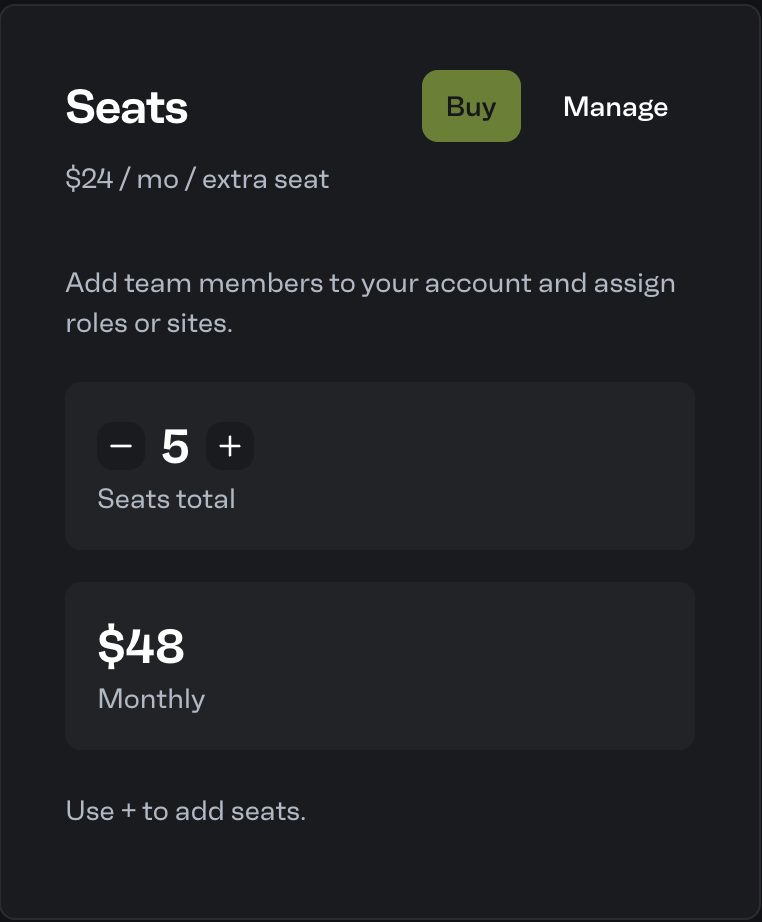Open the Manage tab

[615, 107]
